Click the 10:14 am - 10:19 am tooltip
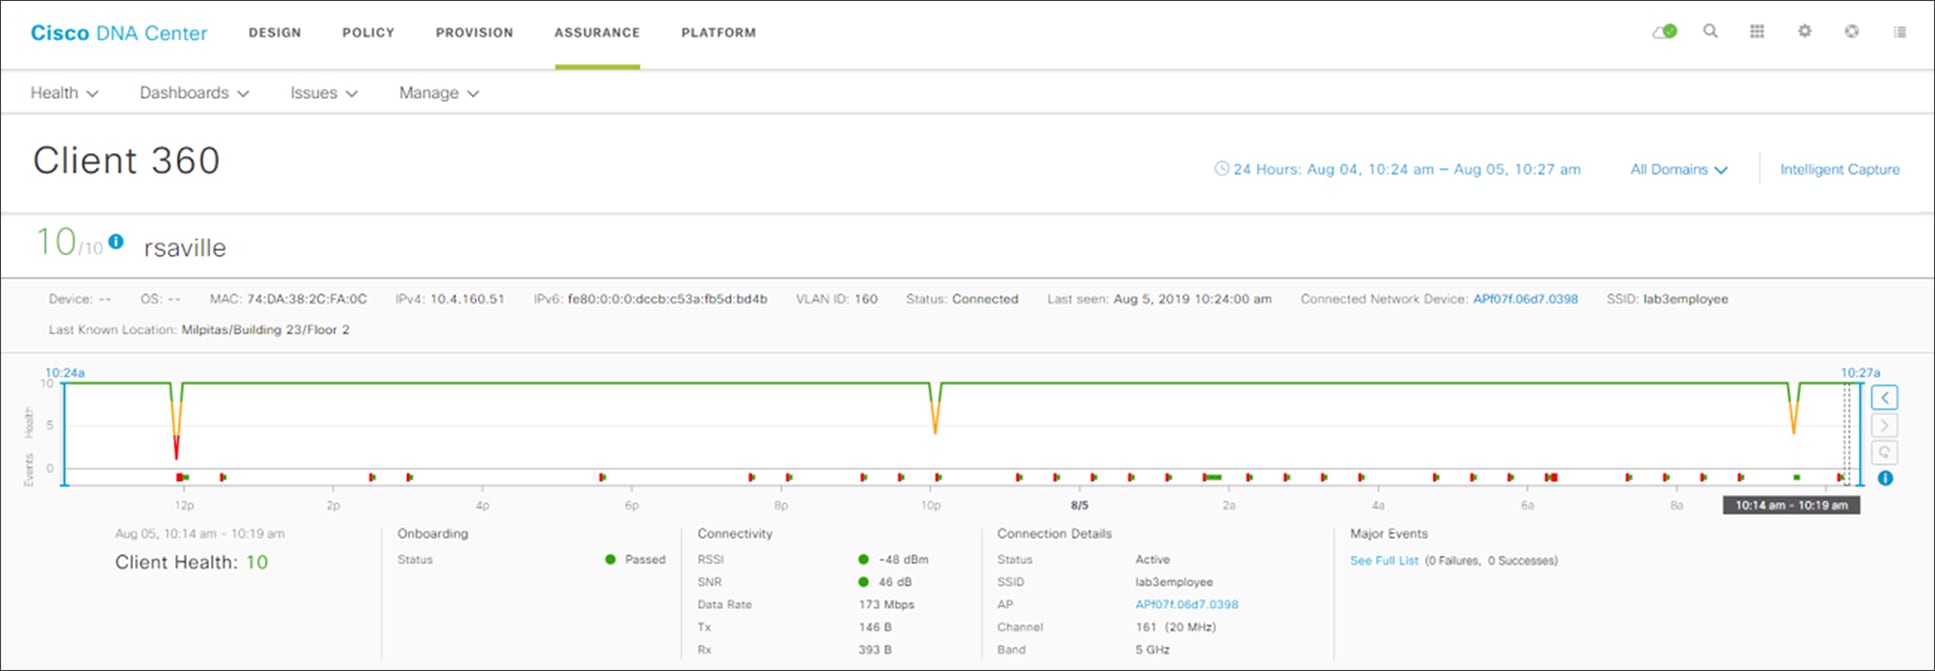This screenshot has height=671, width=1935. coord(1791,505)
